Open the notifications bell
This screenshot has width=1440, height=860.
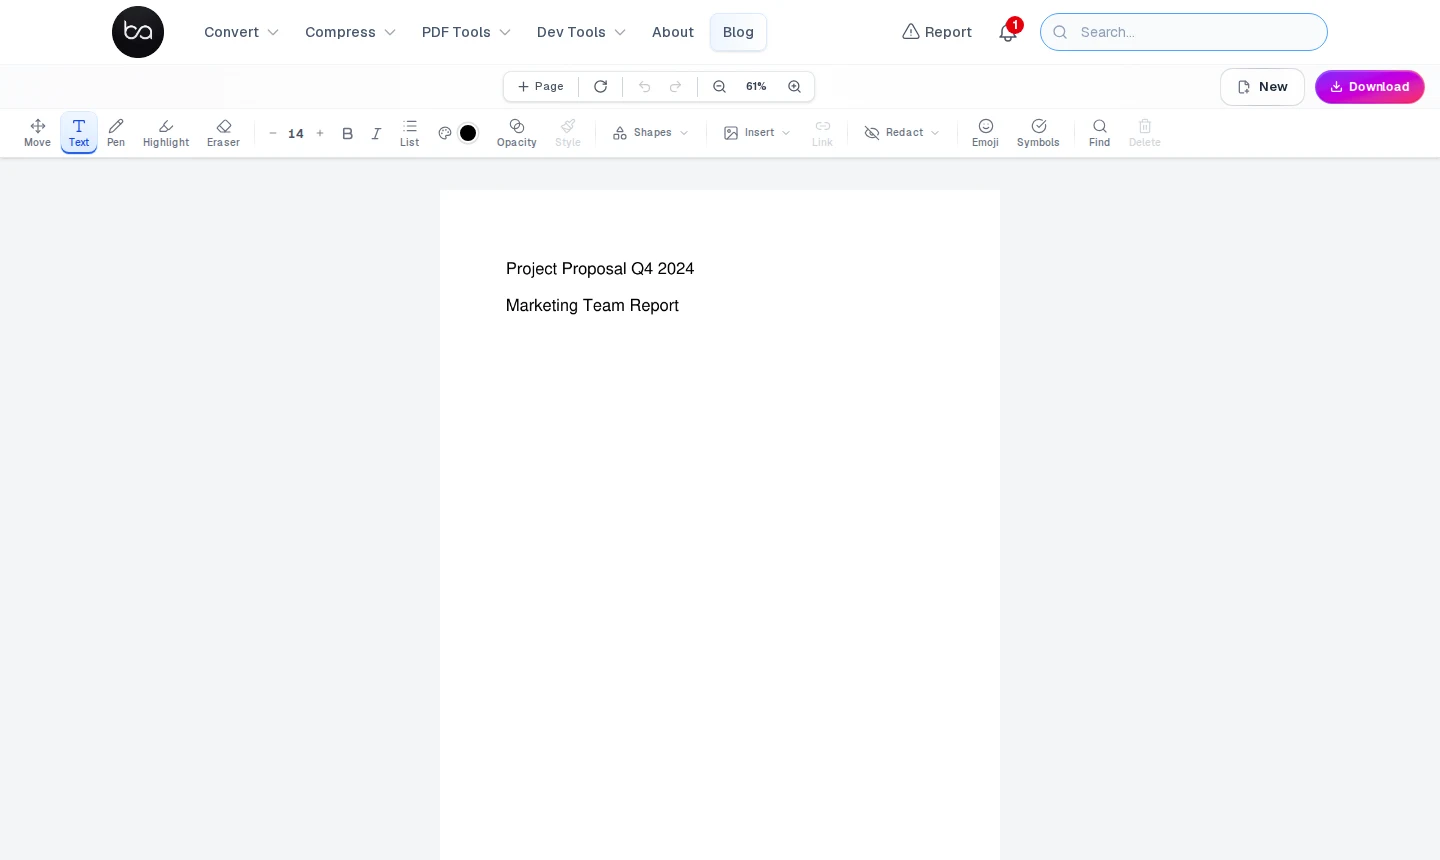(x=1008, y=32)
